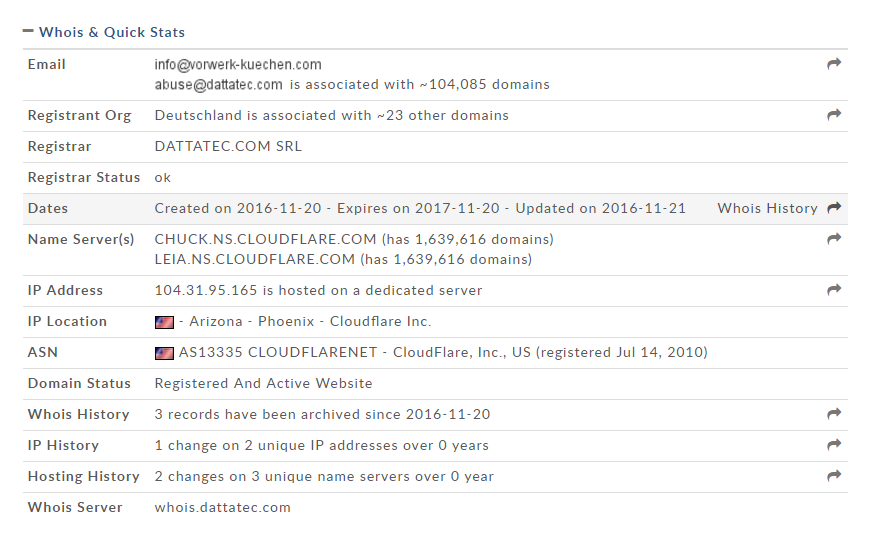Click the arrow icon for Registrant Org
This screenshot has width=874, height=543.
coord(834,115)
